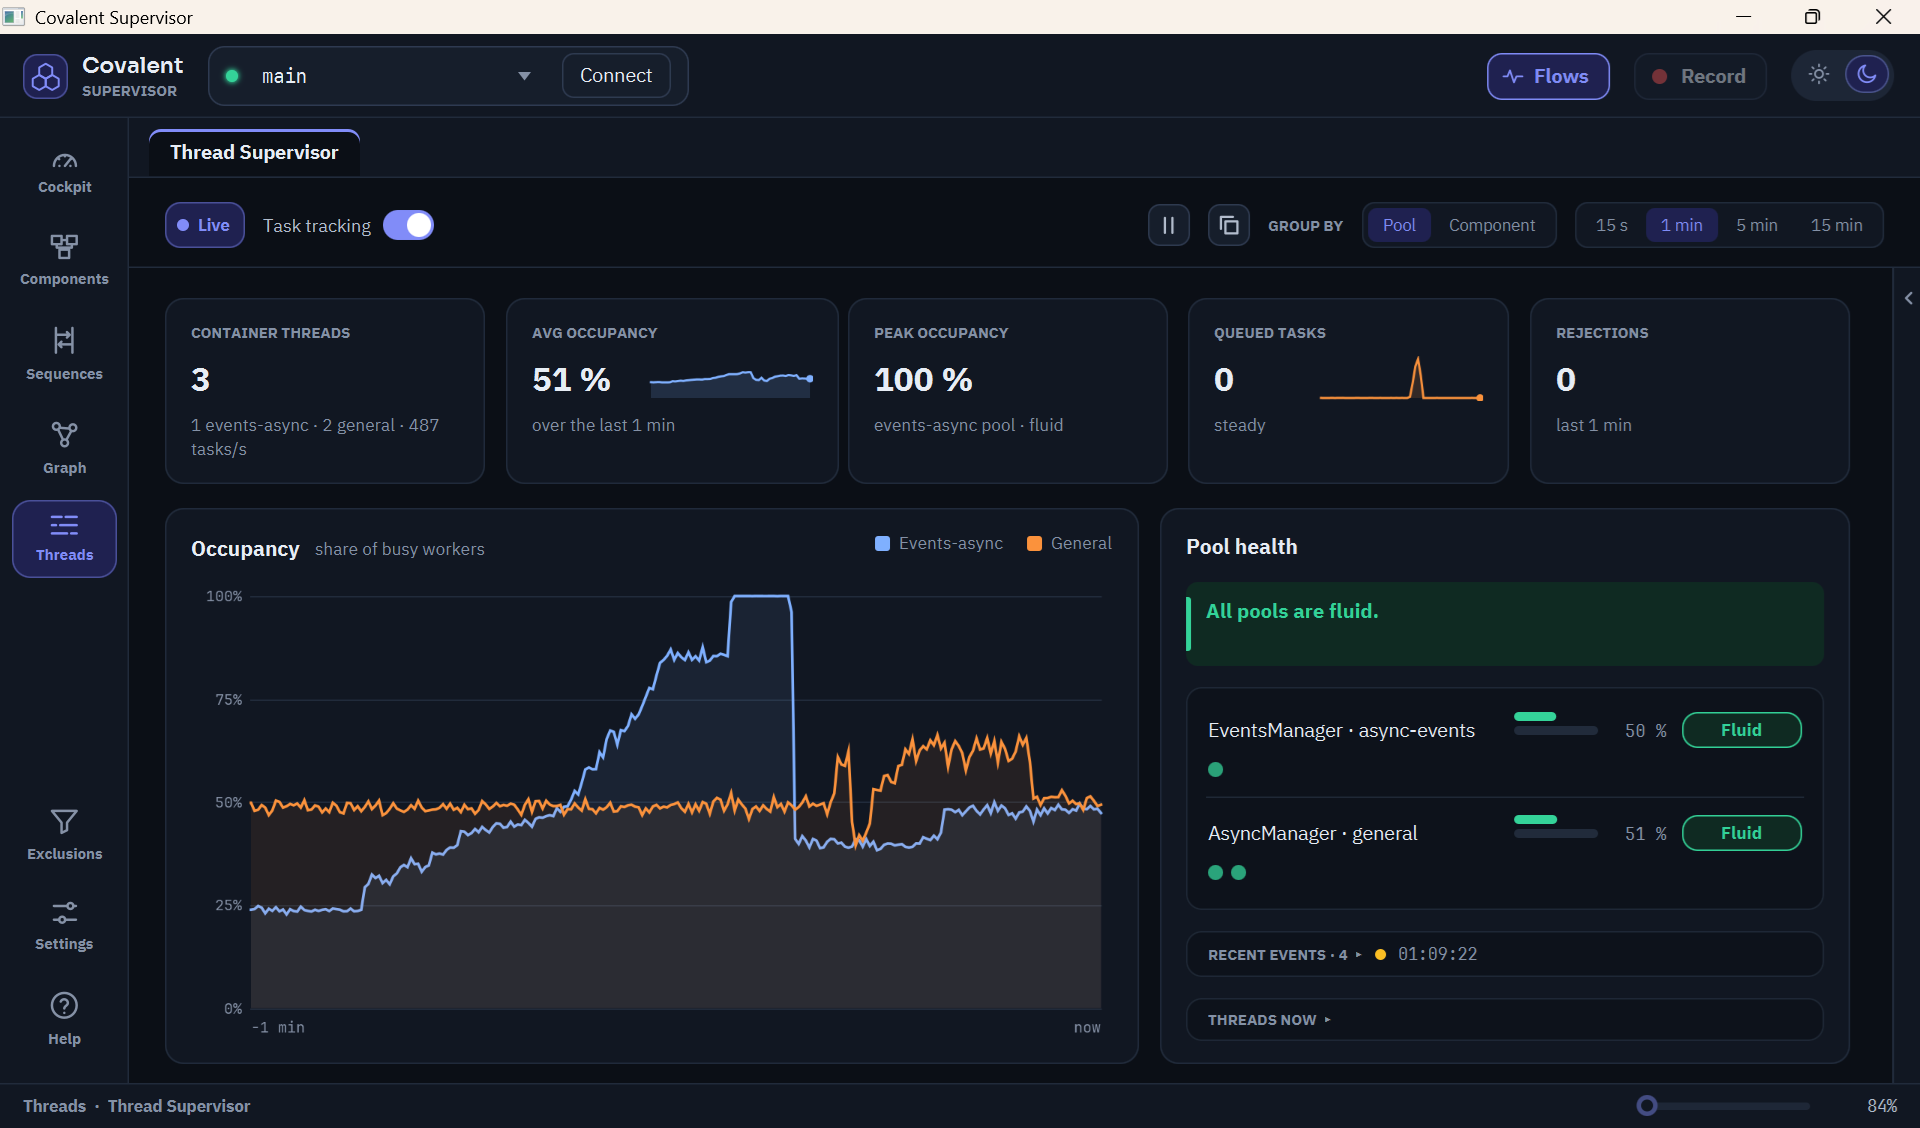Set time range to 15 min
The width and height of the screenshot is (1920, 1128).
click(1836, 225)
